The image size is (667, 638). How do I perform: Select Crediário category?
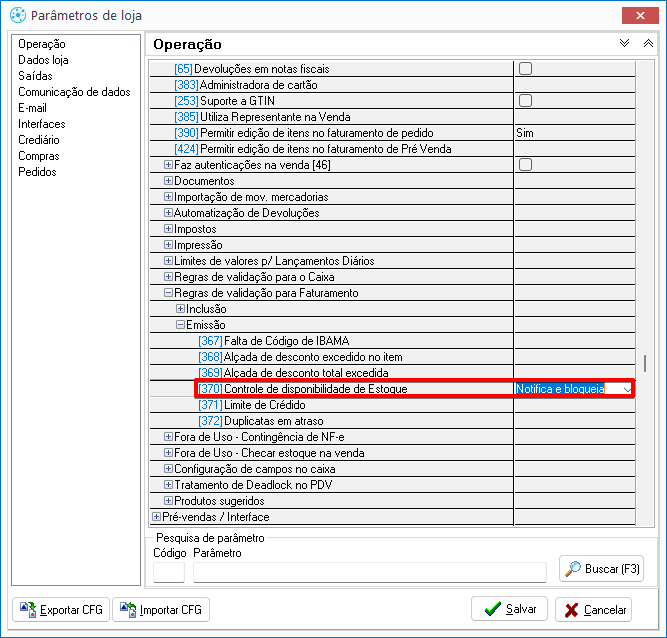[39, 140]
